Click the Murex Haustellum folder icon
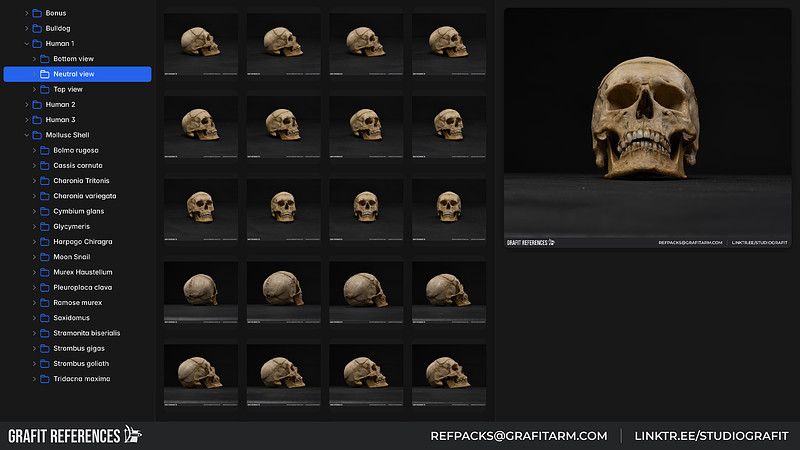 click(x=45, y=272)
